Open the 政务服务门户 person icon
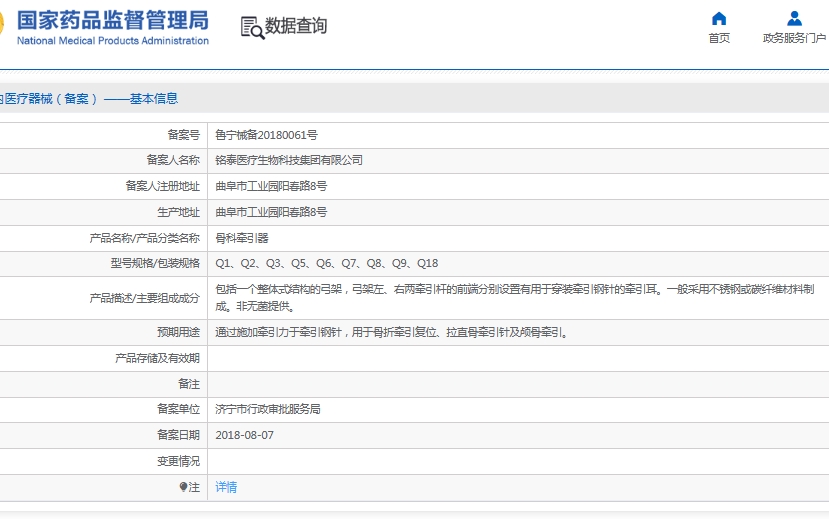The image size is (829, 519). click(x=794, y=18)
